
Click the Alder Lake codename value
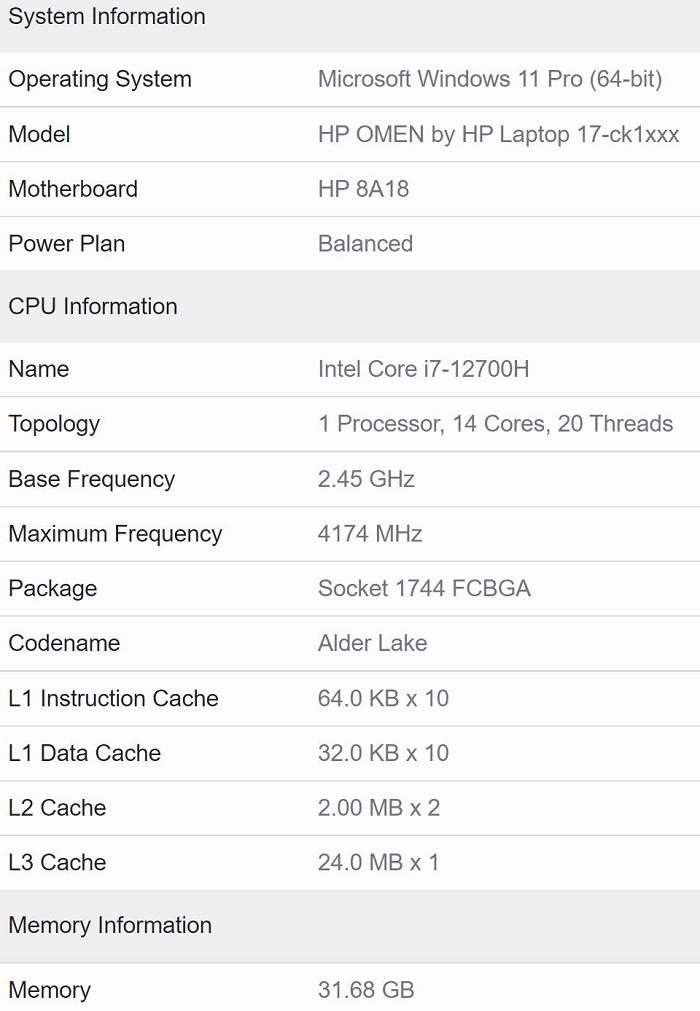(373, 643)
